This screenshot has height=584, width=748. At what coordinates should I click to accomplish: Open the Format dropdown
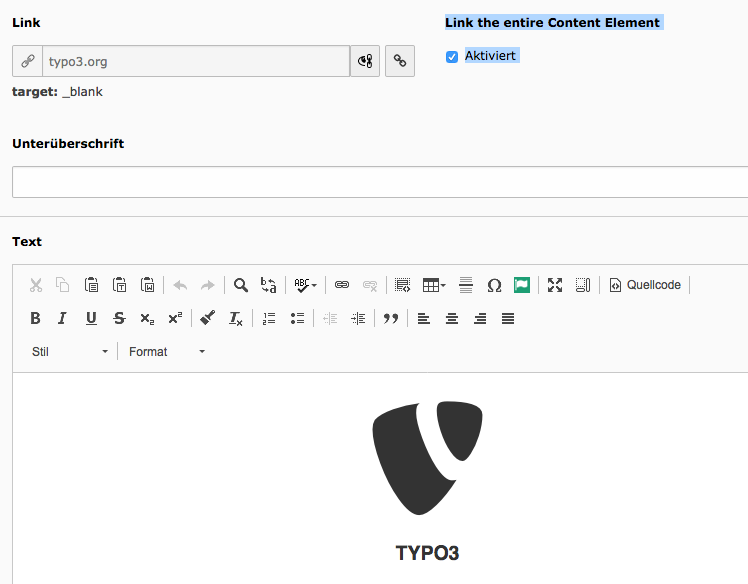[x=167, y=352]
